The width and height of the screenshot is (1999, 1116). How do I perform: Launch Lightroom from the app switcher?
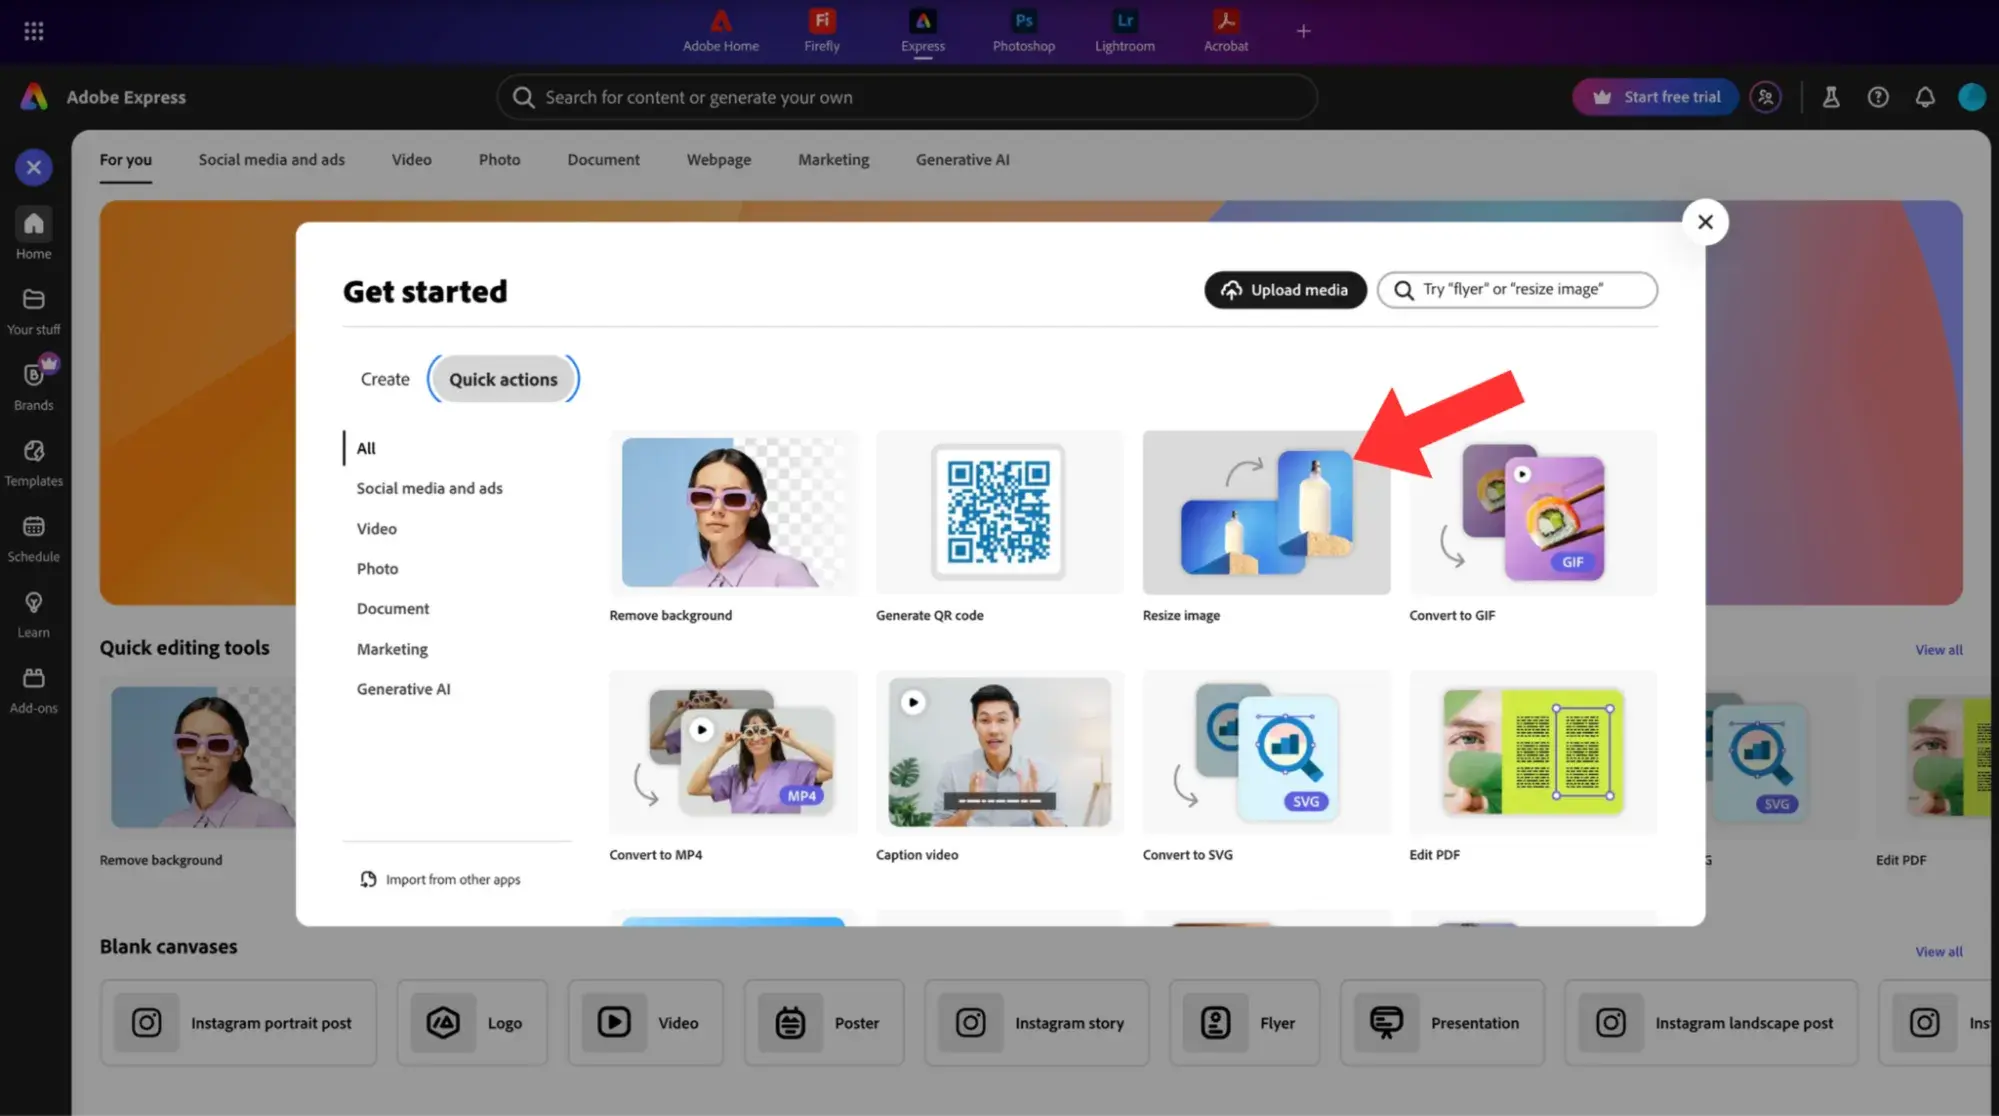coord(1123,30)
